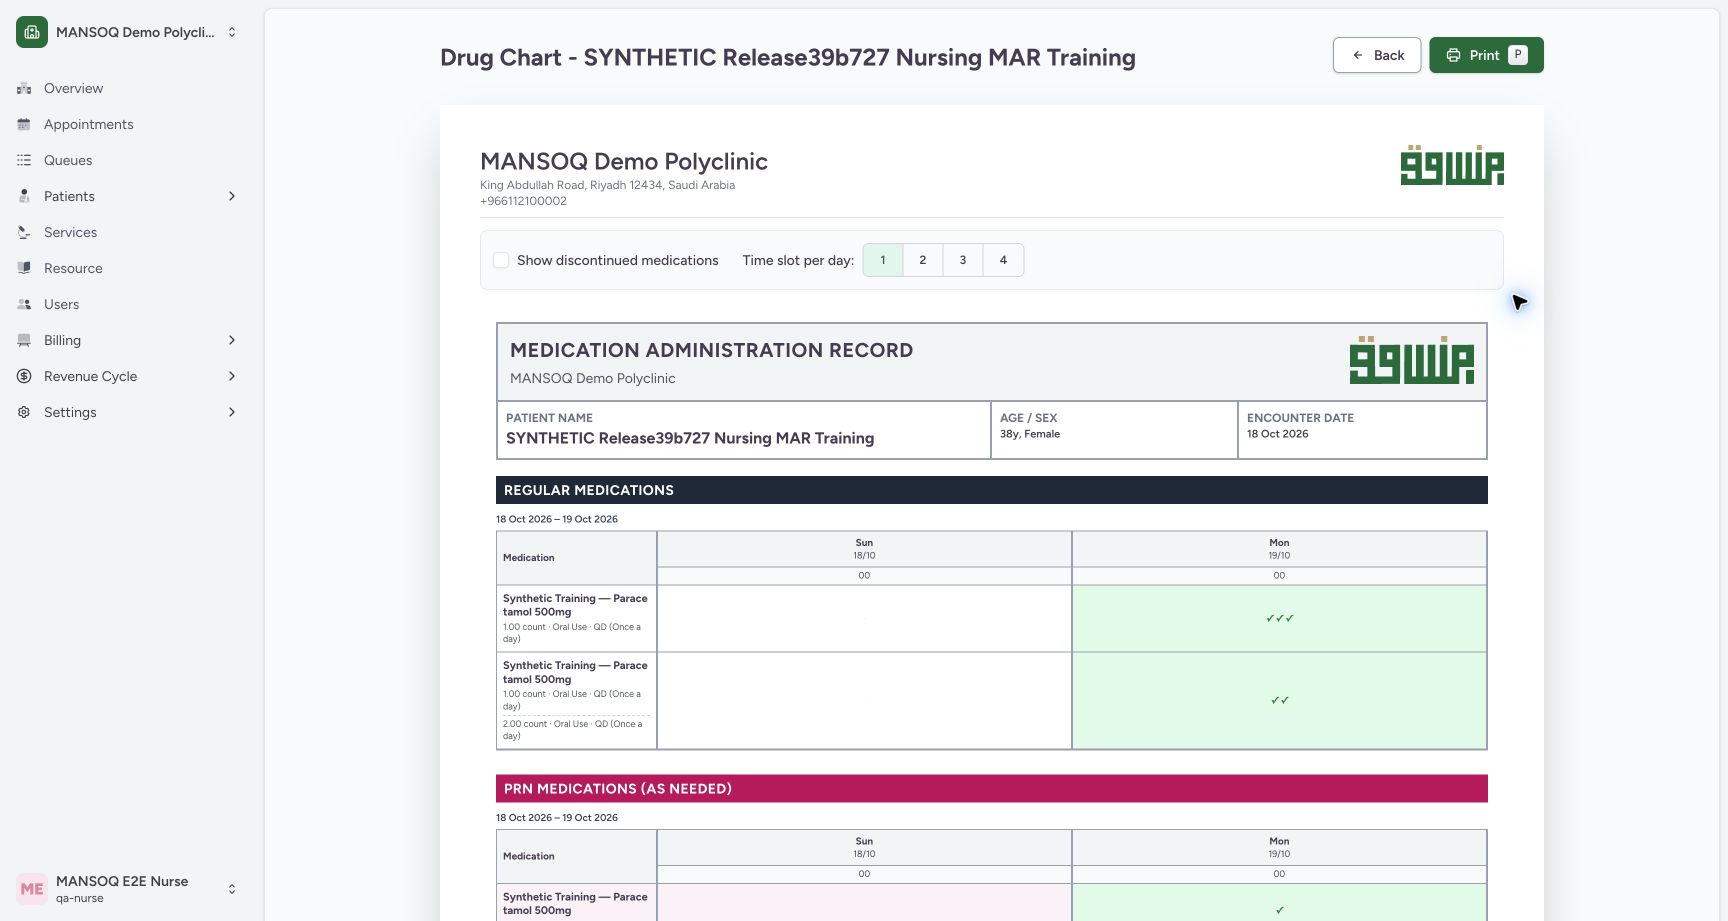Enable Show discontinued medications checkbox
This screenshot has height=921, width=1728.
click(x=501, y=260)
